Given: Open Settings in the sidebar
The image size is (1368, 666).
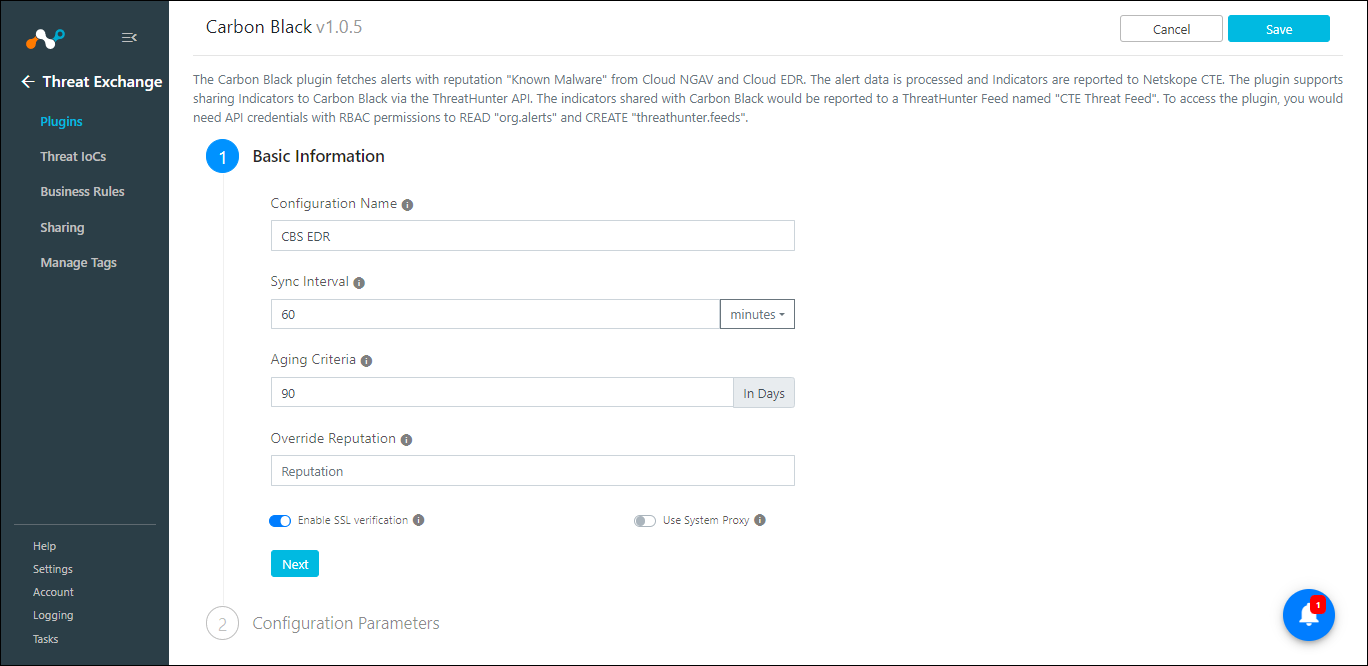Looking at the screenshot, I should click(x=53, y=569).
